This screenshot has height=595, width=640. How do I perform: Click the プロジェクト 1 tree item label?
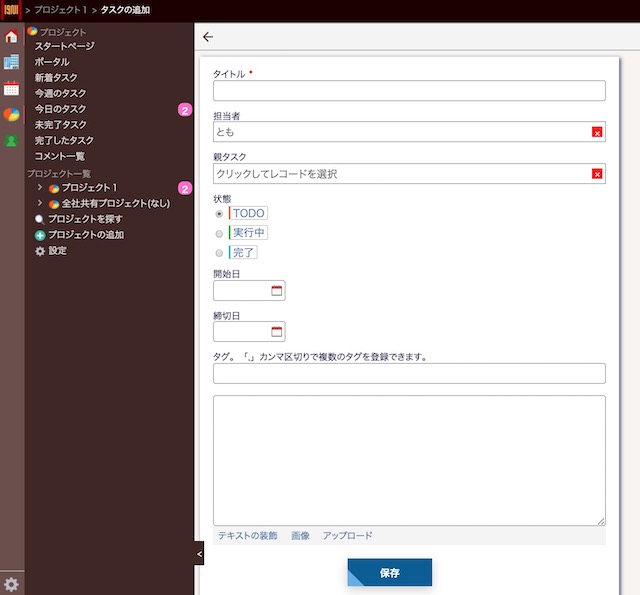pyautogui.click(x=89, y=188)
